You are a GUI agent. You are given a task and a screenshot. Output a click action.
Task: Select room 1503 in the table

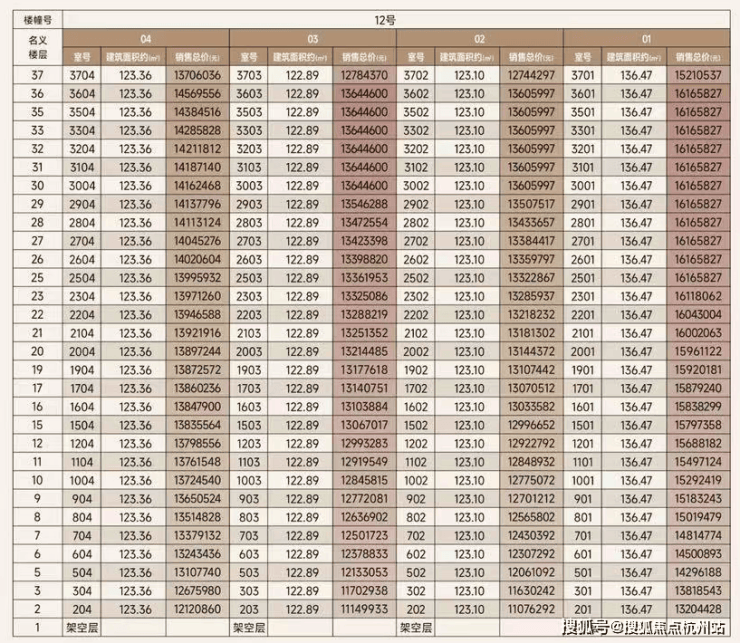(250, 426)
